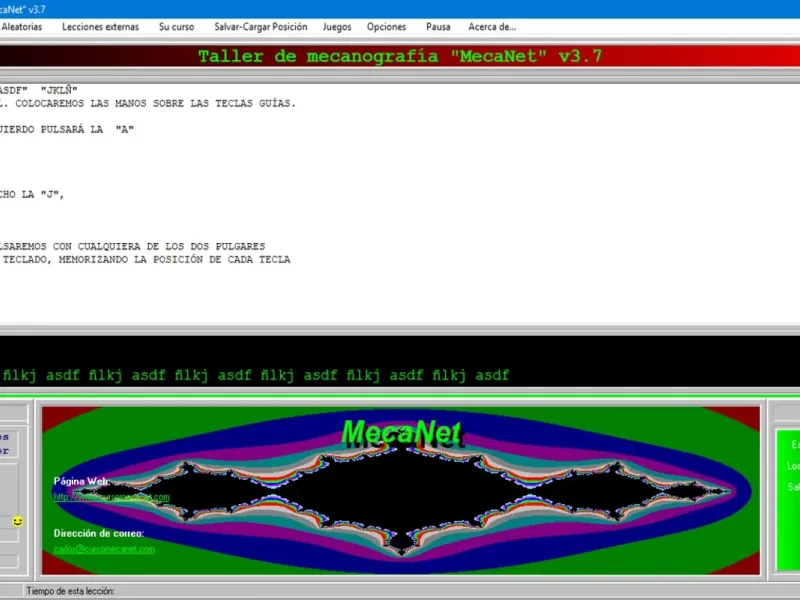800x600 pixels.
Task: Click the line "MEMORIZANDO LA POSICIÓN DE CADA TECLA"
Action: pos(174,259)
